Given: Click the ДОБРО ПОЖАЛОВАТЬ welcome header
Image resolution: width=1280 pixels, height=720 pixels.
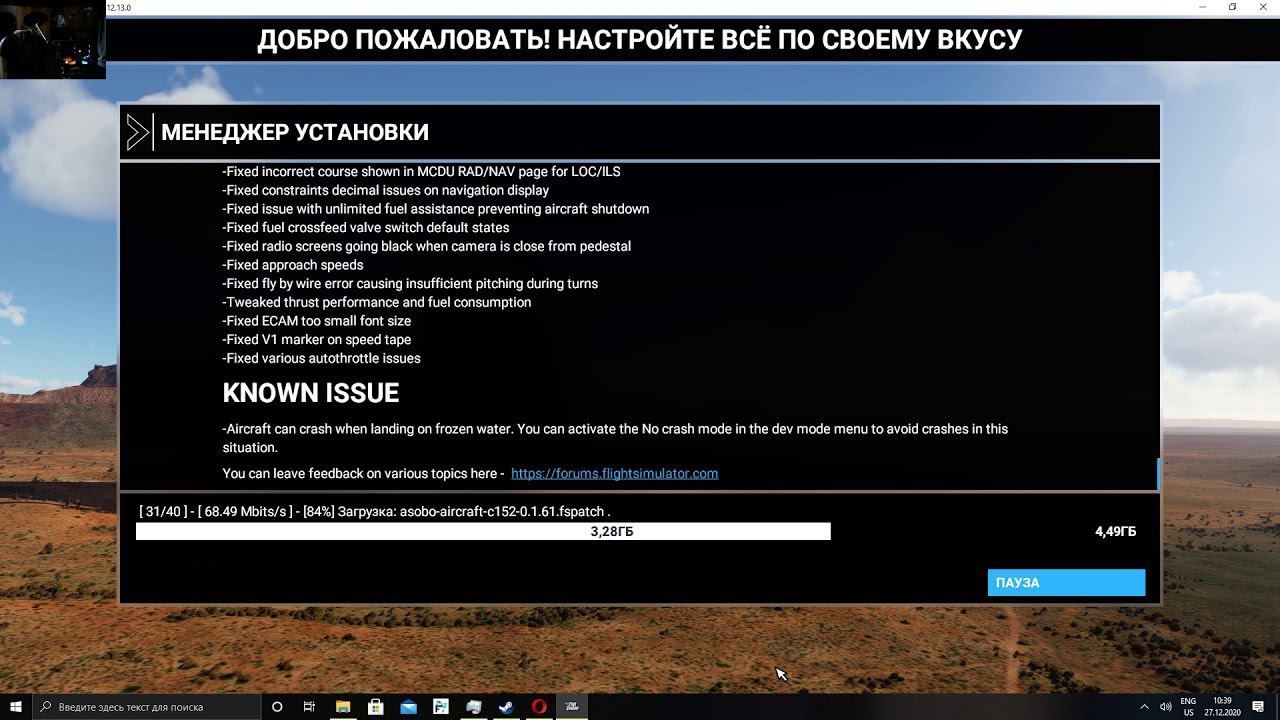Looking at the screenshot, I should click(640, 40).
